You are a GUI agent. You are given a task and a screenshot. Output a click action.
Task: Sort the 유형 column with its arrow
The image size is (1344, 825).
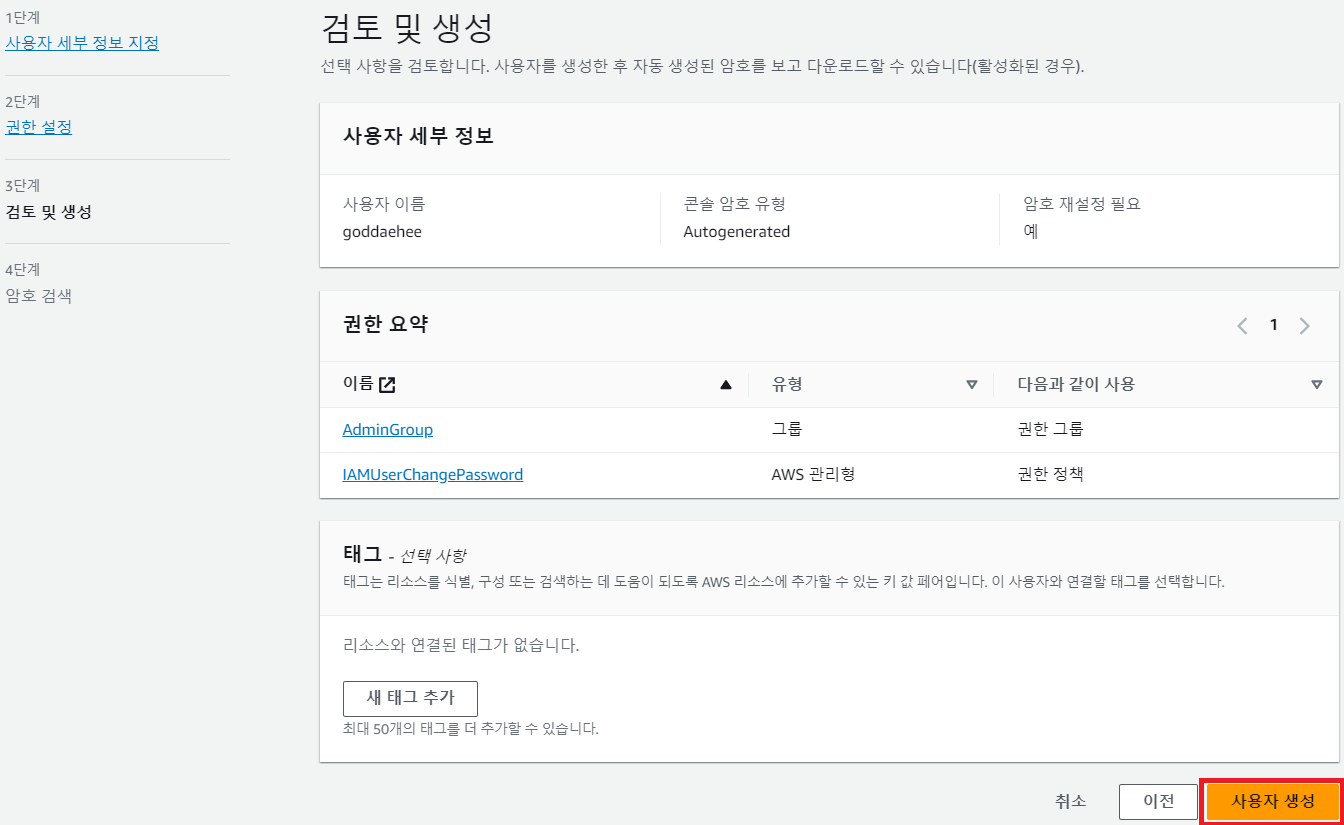tap(971, 384)
